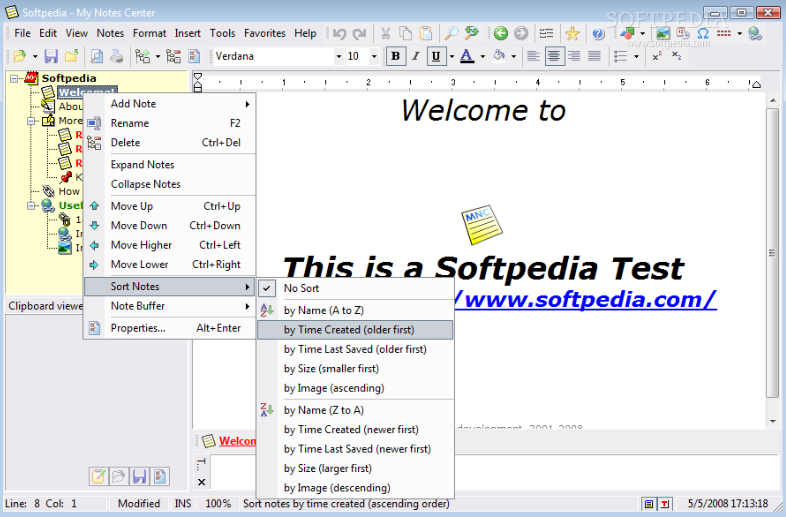The height and width of the screenshot is (517, 786).
Task: Open the dropdown arrow beside Add Note icon
Action: (157, 56)
